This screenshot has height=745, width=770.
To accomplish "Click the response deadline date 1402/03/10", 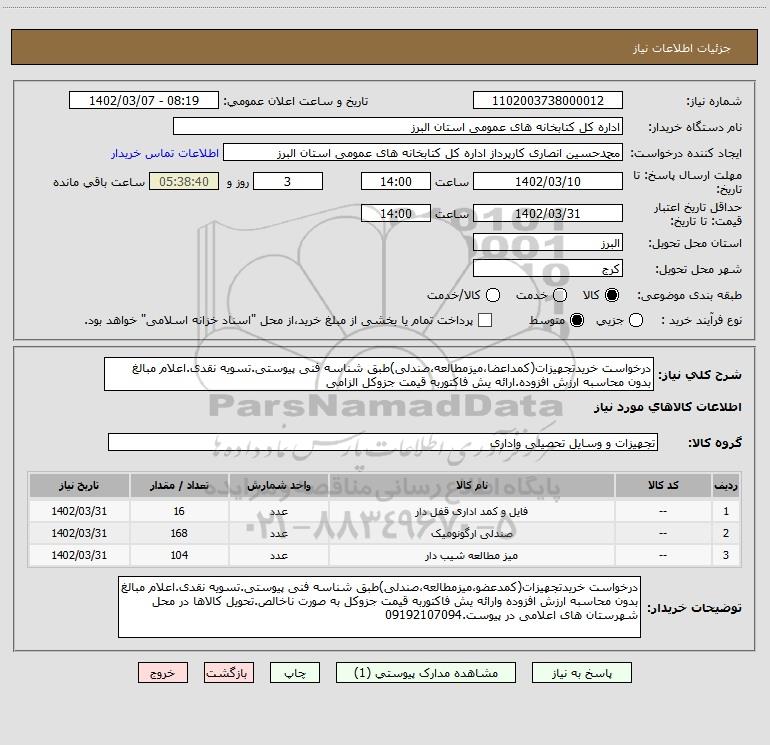I will click(548, 181).
